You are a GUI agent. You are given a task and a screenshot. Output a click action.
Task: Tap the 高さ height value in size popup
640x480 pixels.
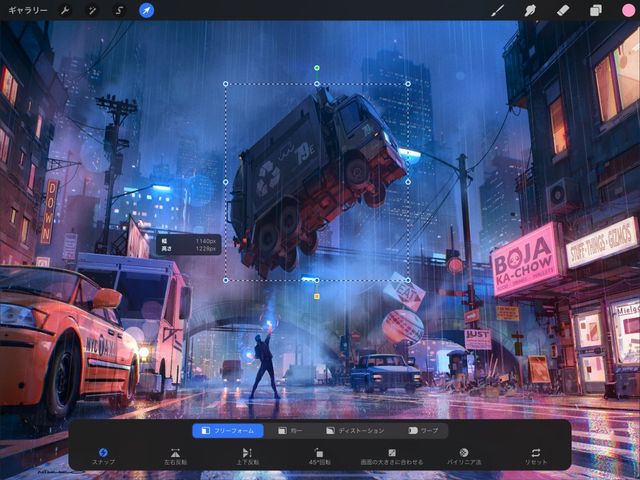(x=206, y=248)
